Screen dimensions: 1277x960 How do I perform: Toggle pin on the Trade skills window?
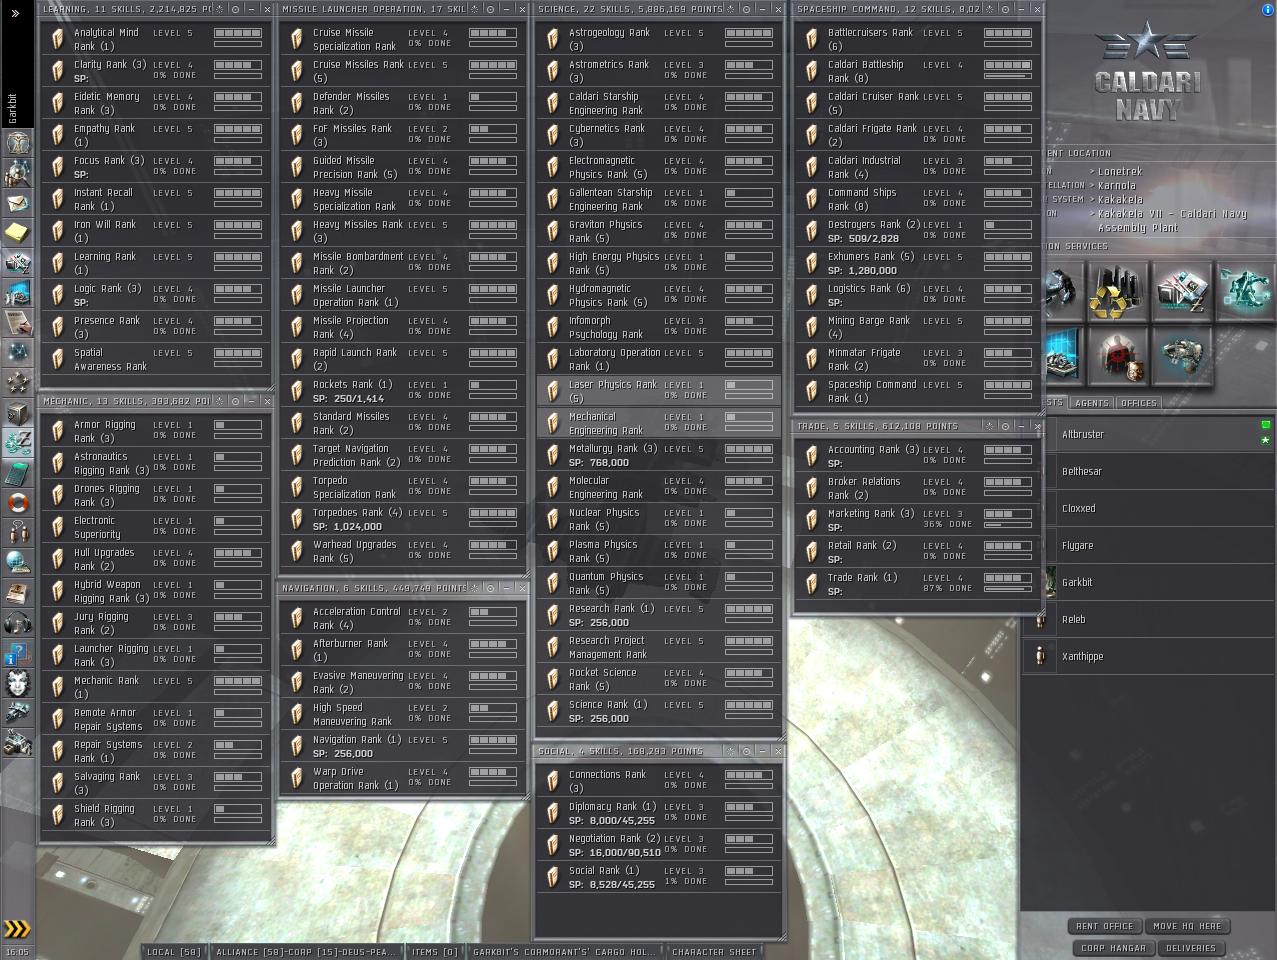990,426
